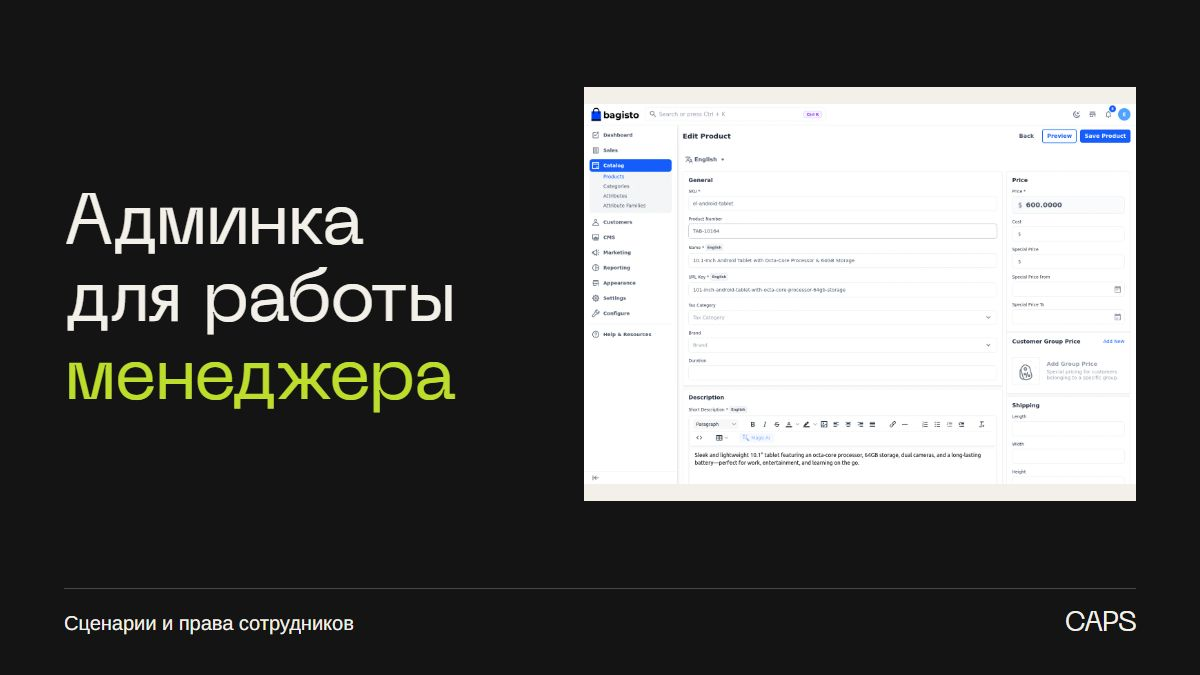Click Save Product button
This screenshot has height=675, width=1200.
[x=1105, y=136]
